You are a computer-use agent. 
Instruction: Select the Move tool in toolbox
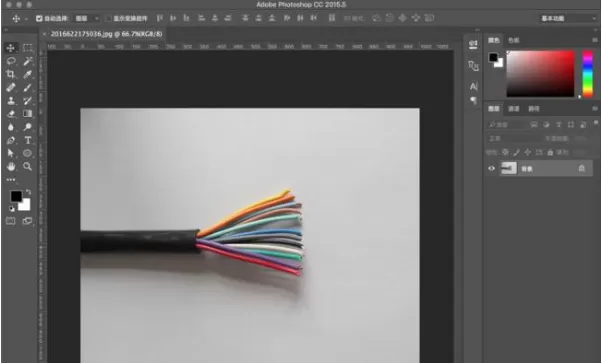[x=11, y=48]
